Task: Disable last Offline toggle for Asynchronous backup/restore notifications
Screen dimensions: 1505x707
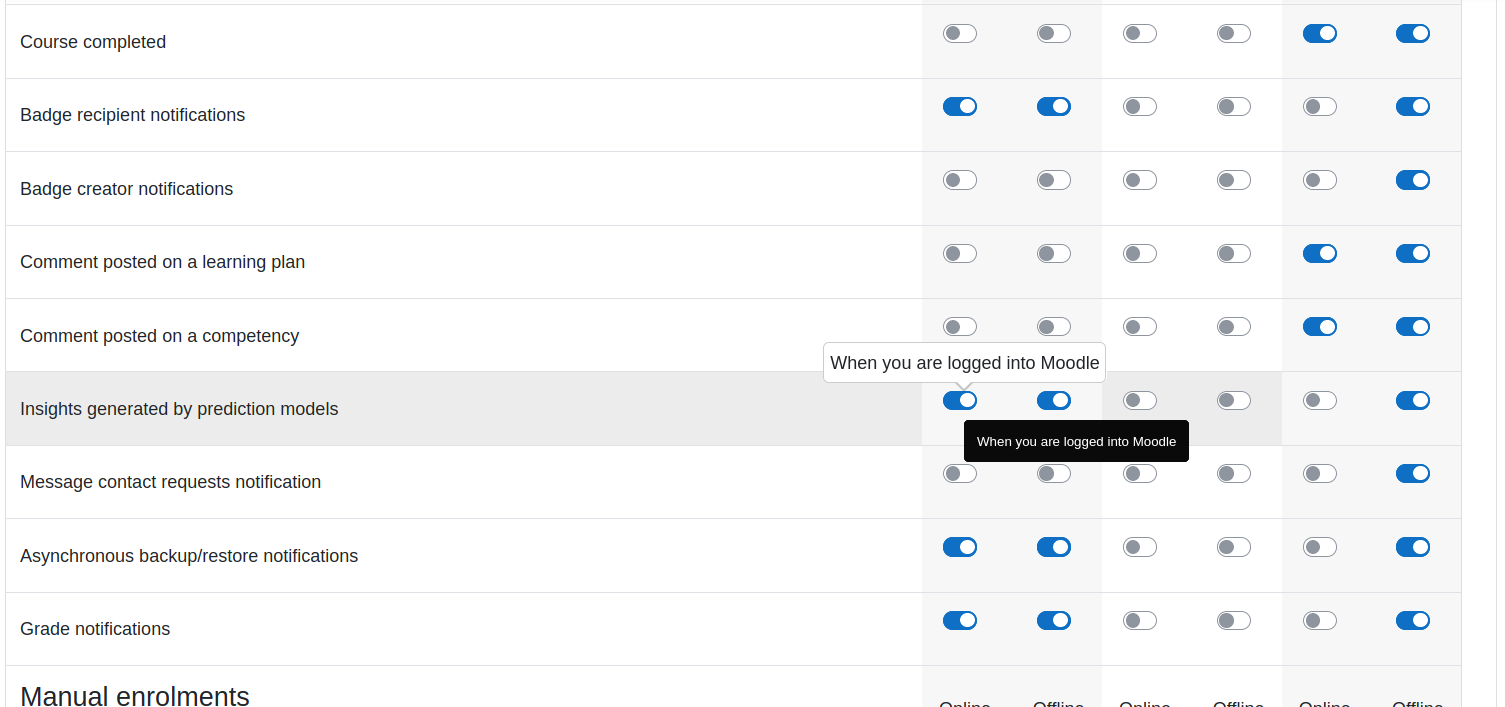Action: (x=1413, y=547)
